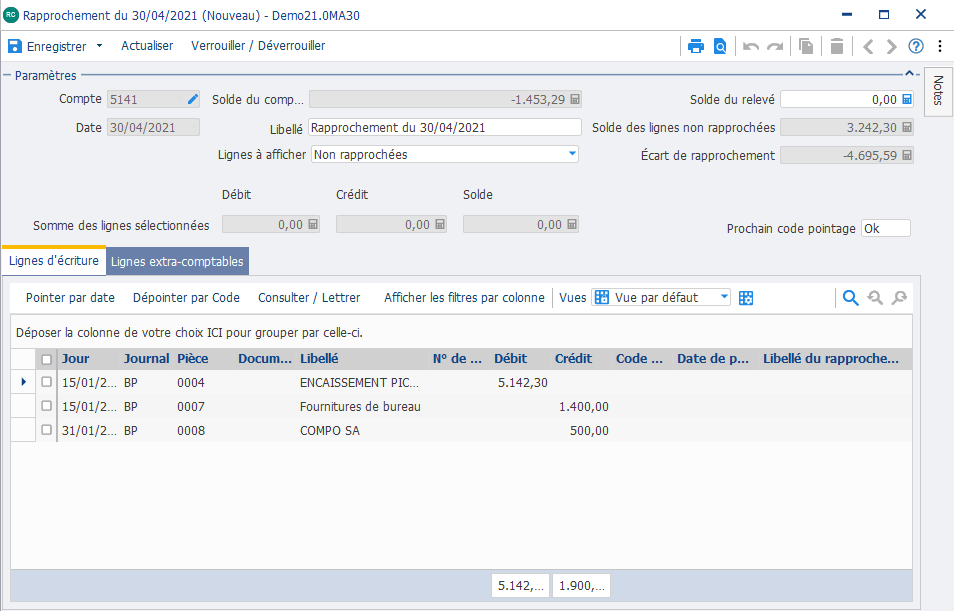Click the find previous magnifier icon
This screenshot has width=954, height=611.
pyautogui.click(x=875, y=298)
